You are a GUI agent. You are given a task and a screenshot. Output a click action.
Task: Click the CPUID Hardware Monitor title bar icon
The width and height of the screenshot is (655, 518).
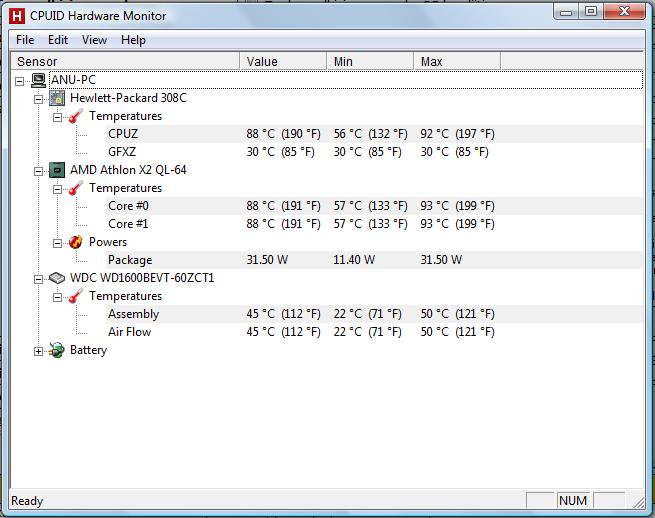pyautogui.click(x=17, y=16)
